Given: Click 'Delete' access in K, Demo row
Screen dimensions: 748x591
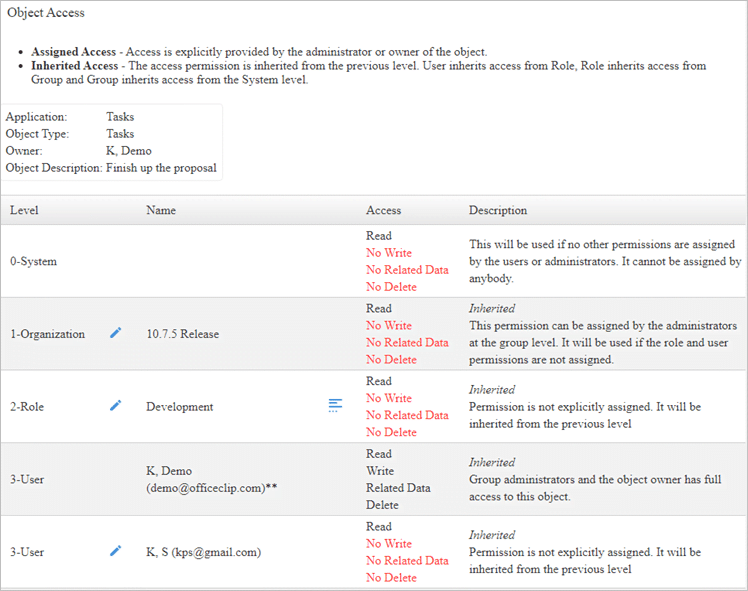Looking at the screenshot, I should coord(382,505).
